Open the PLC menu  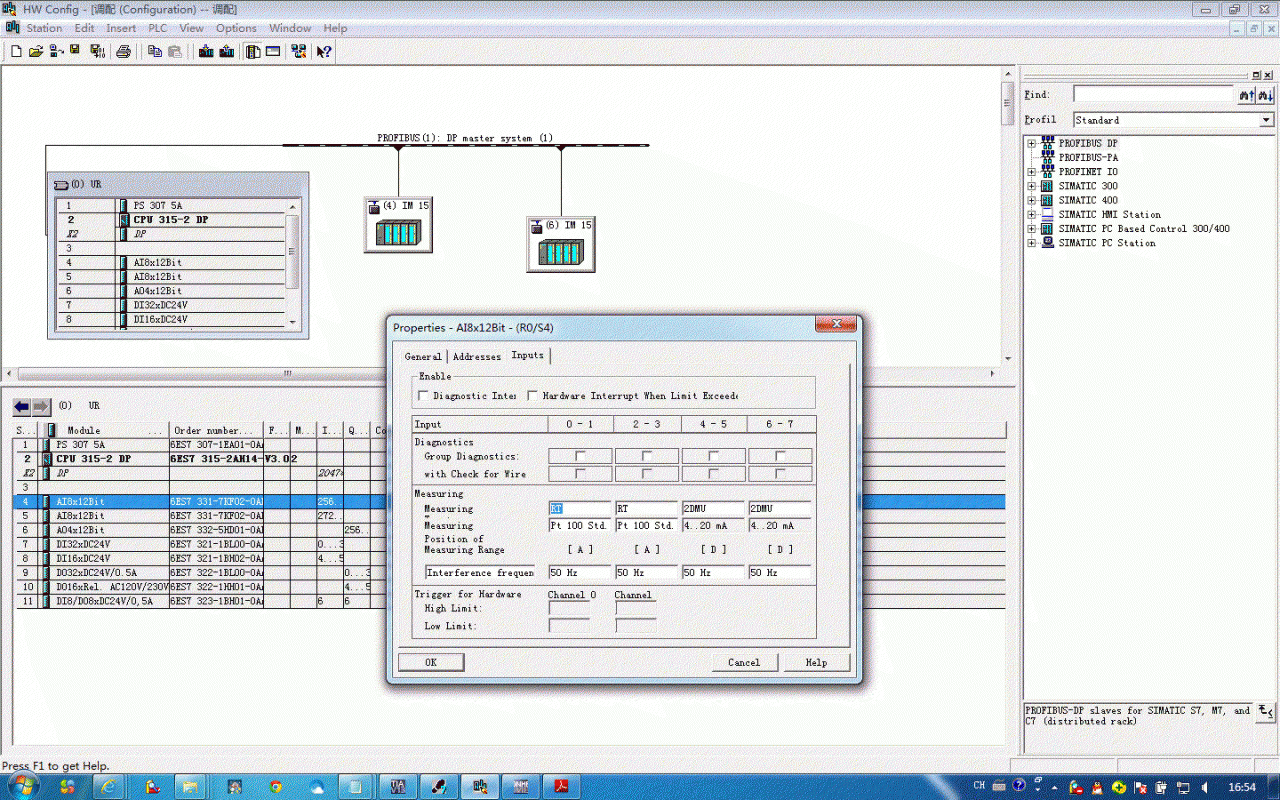tap(157, 28)
